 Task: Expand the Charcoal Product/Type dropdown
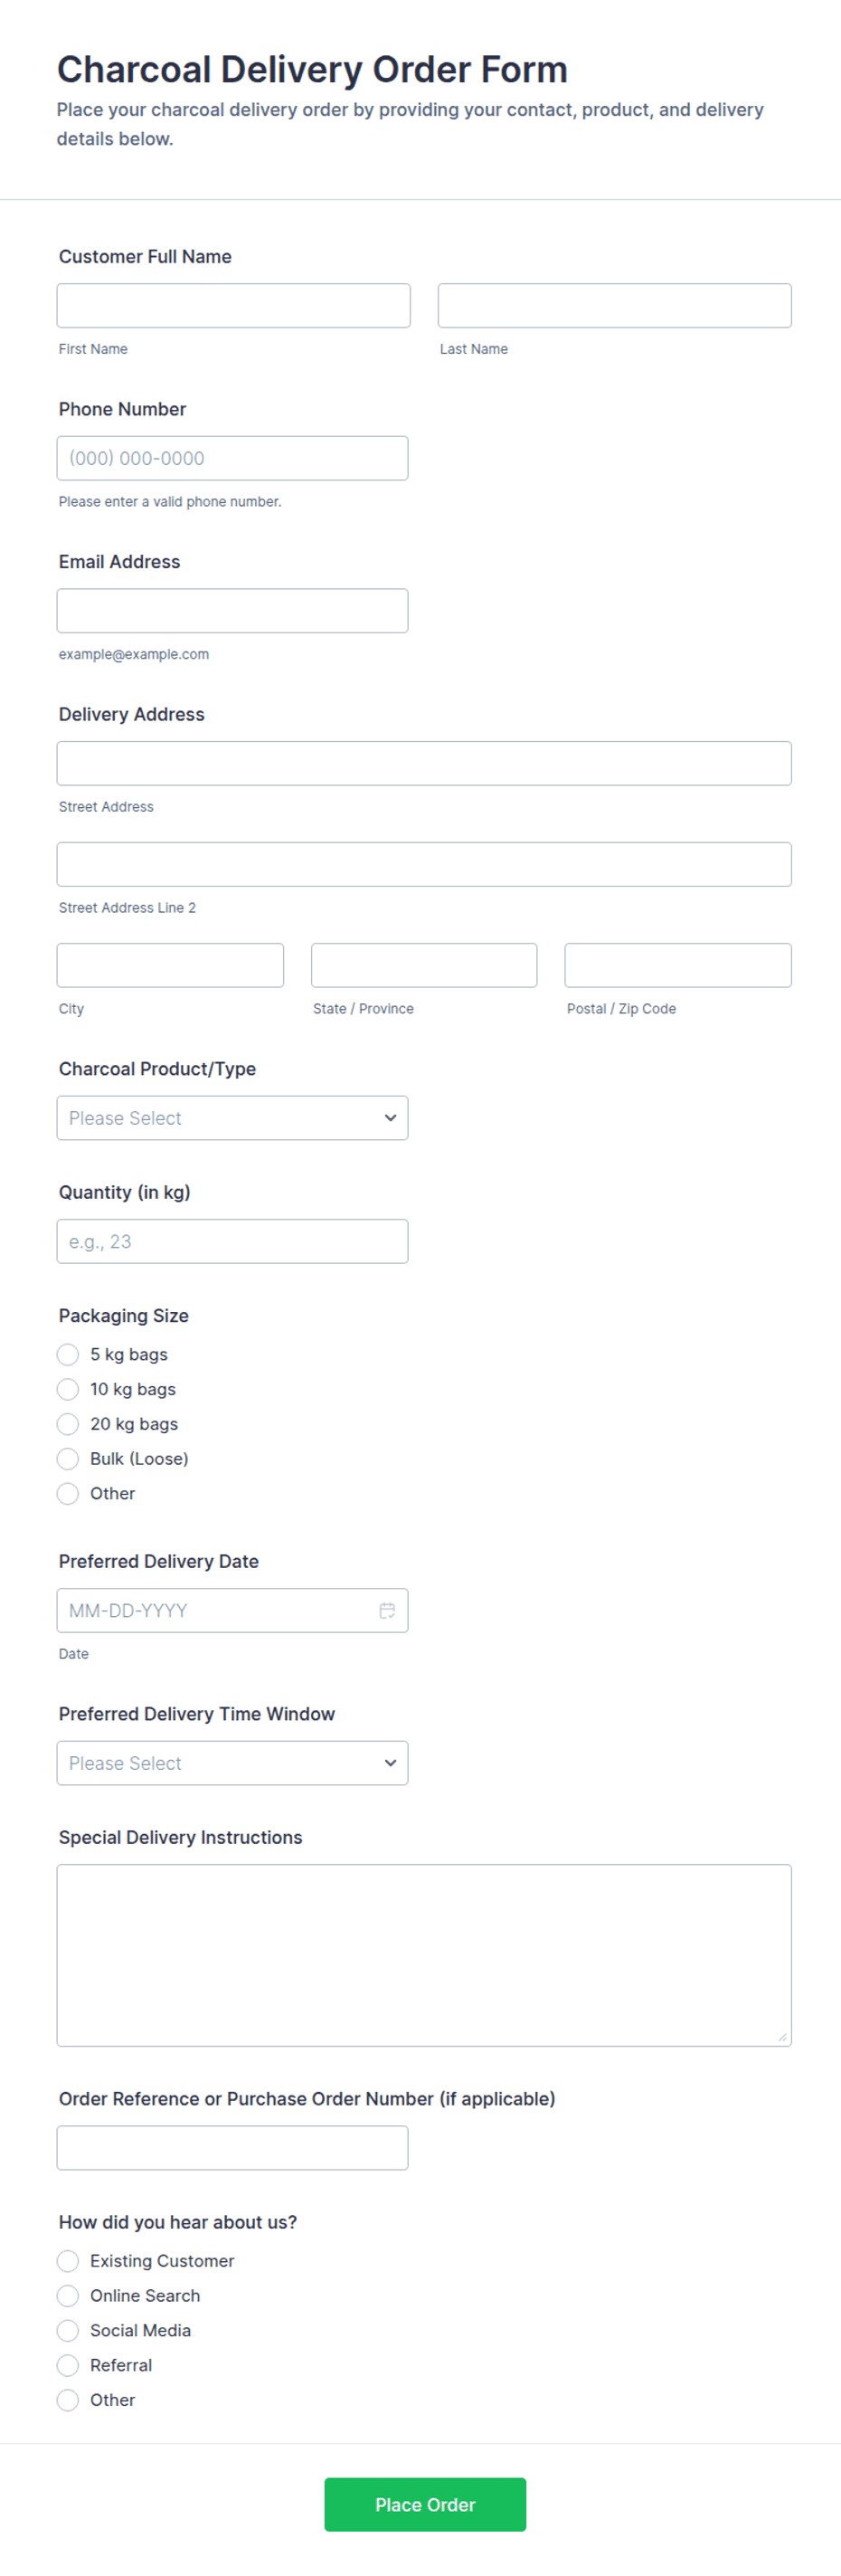pyautogui.click(x=232, y=1118)
